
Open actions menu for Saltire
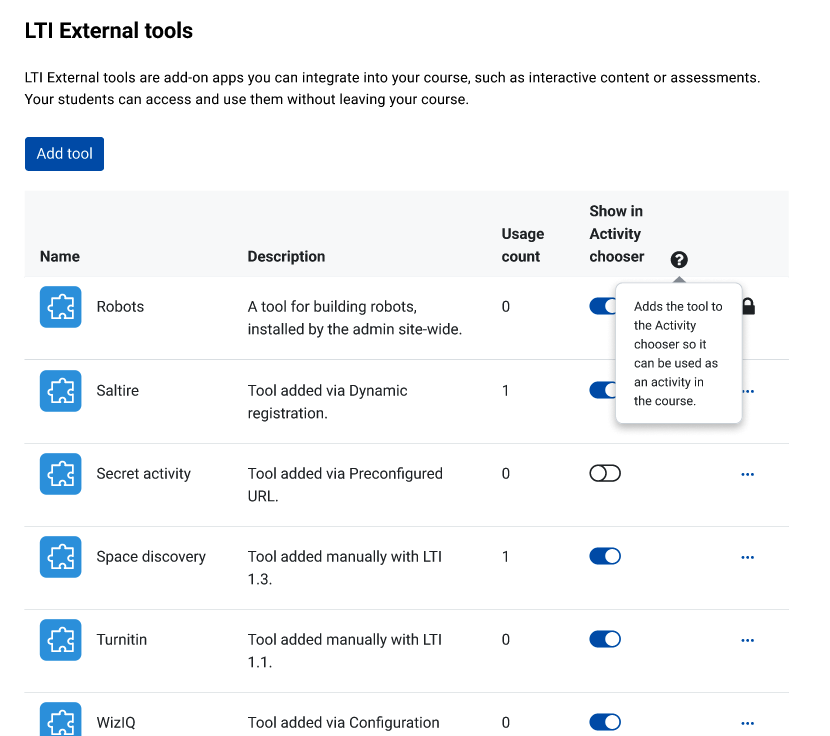(x=748, y=391)
